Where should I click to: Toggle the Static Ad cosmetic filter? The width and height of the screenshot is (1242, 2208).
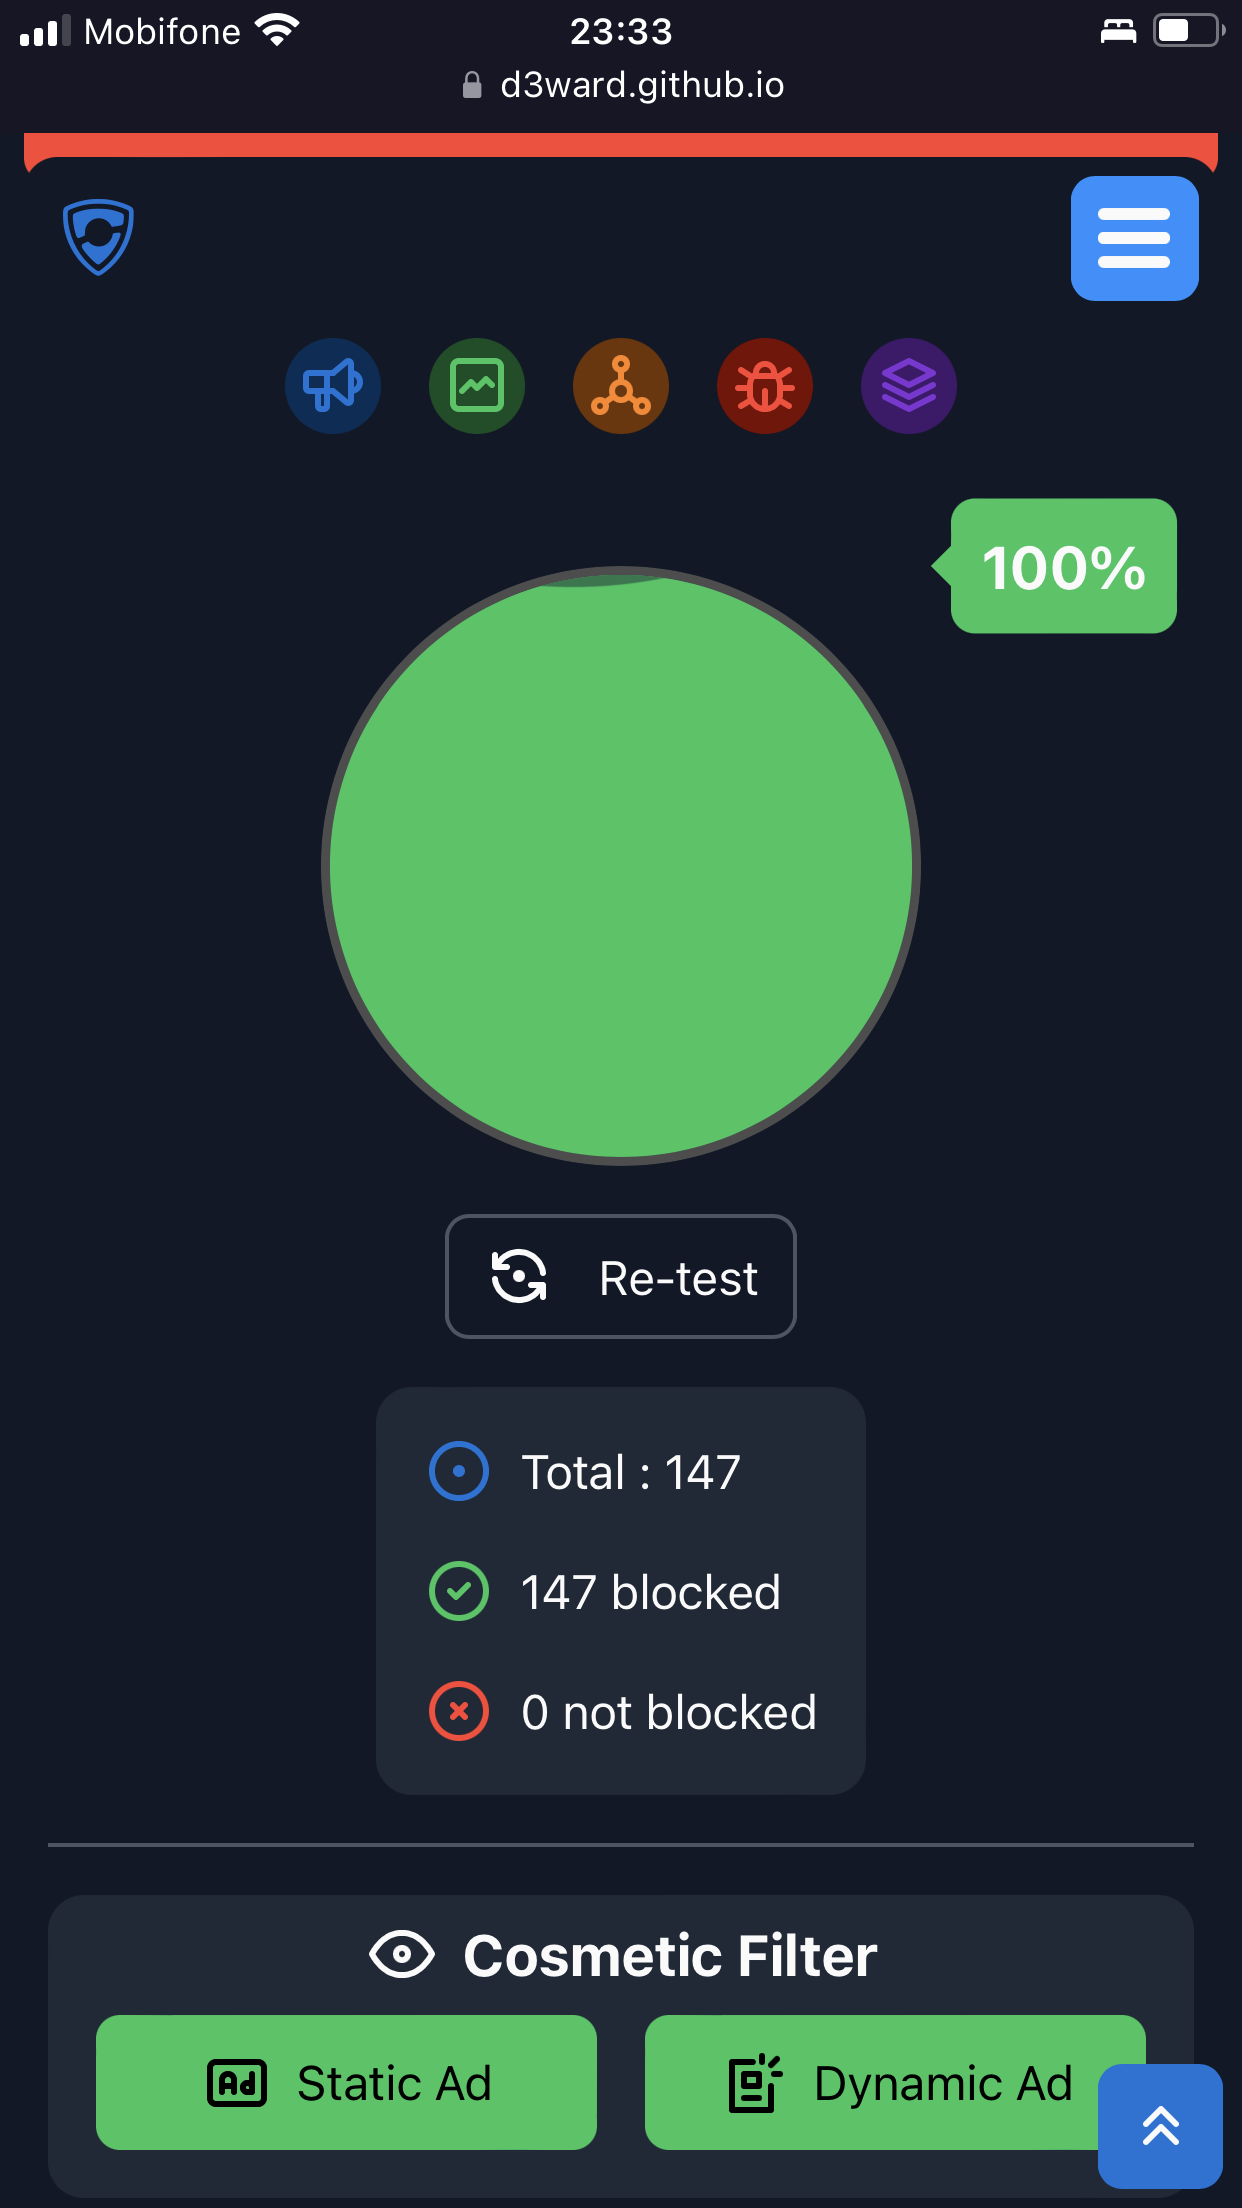[345, 2083]
